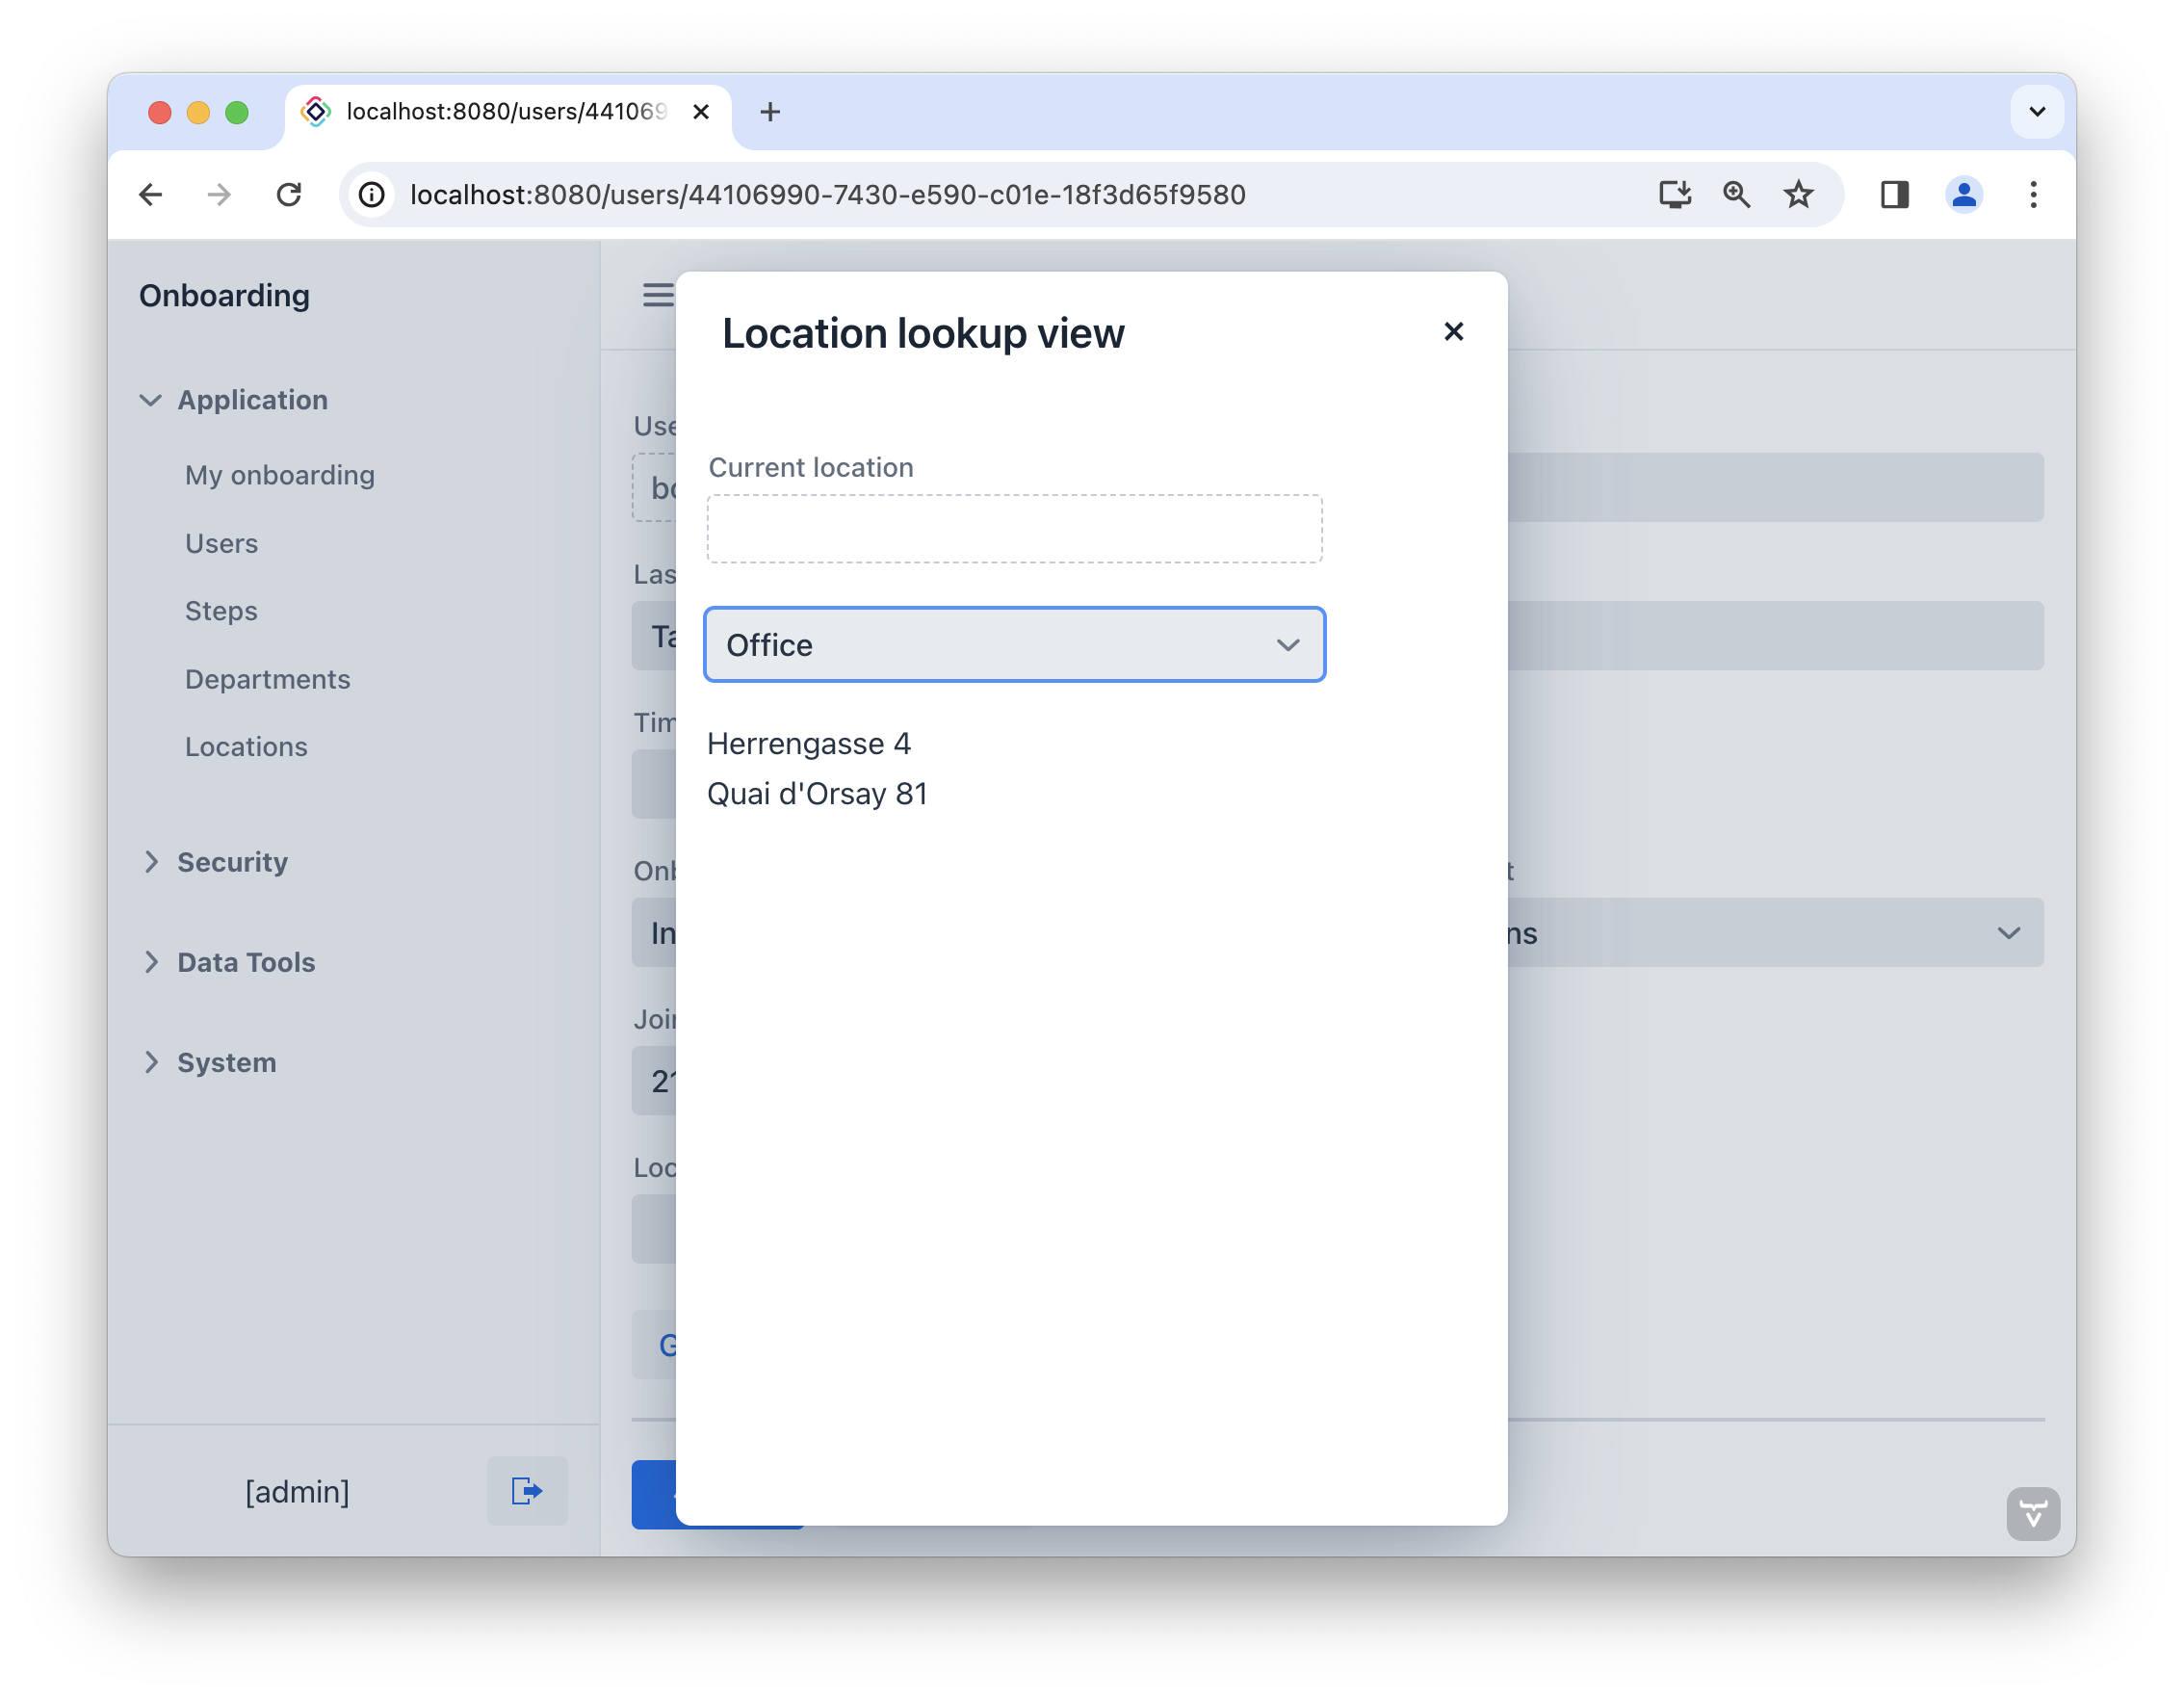The width and height of the screenshot is (2184, 1699).
Task: Bookmark this page using the star icon
Action: click(x=1798, y=194)
